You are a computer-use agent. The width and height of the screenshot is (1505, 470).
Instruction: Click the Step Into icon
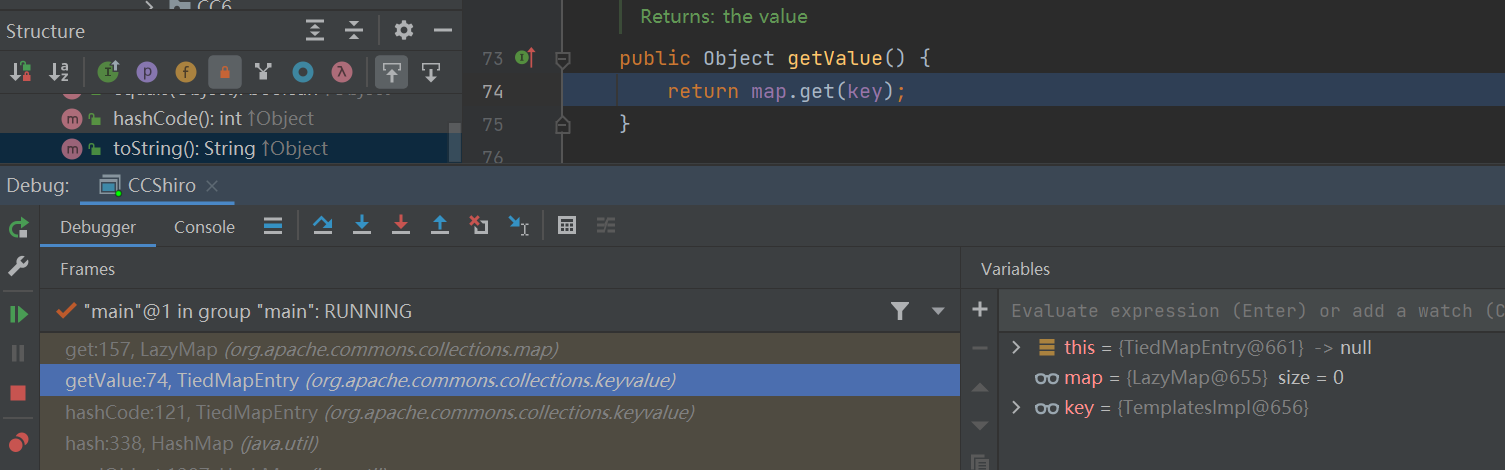click(x=362, y=226)
